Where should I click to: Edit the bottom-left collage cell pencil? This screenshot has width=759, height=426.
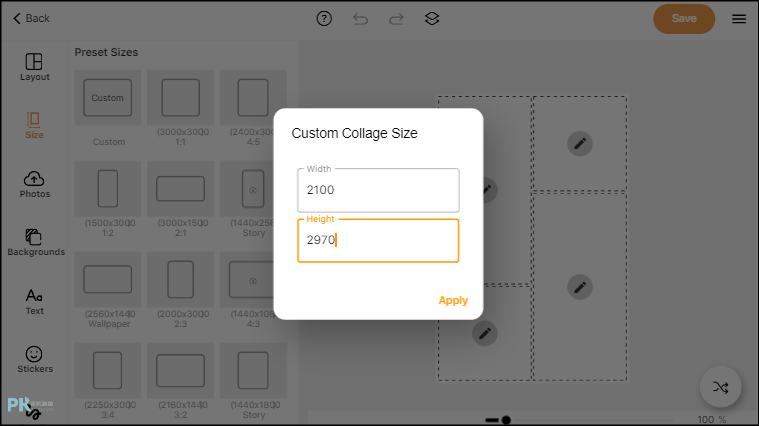[485, 333]
